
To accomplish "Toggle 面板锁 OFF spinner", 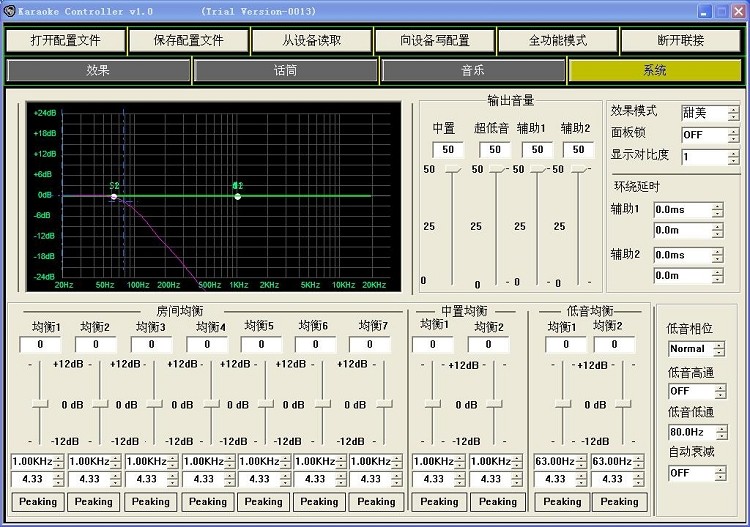I will pyautogui.click(x=710, y=135).
